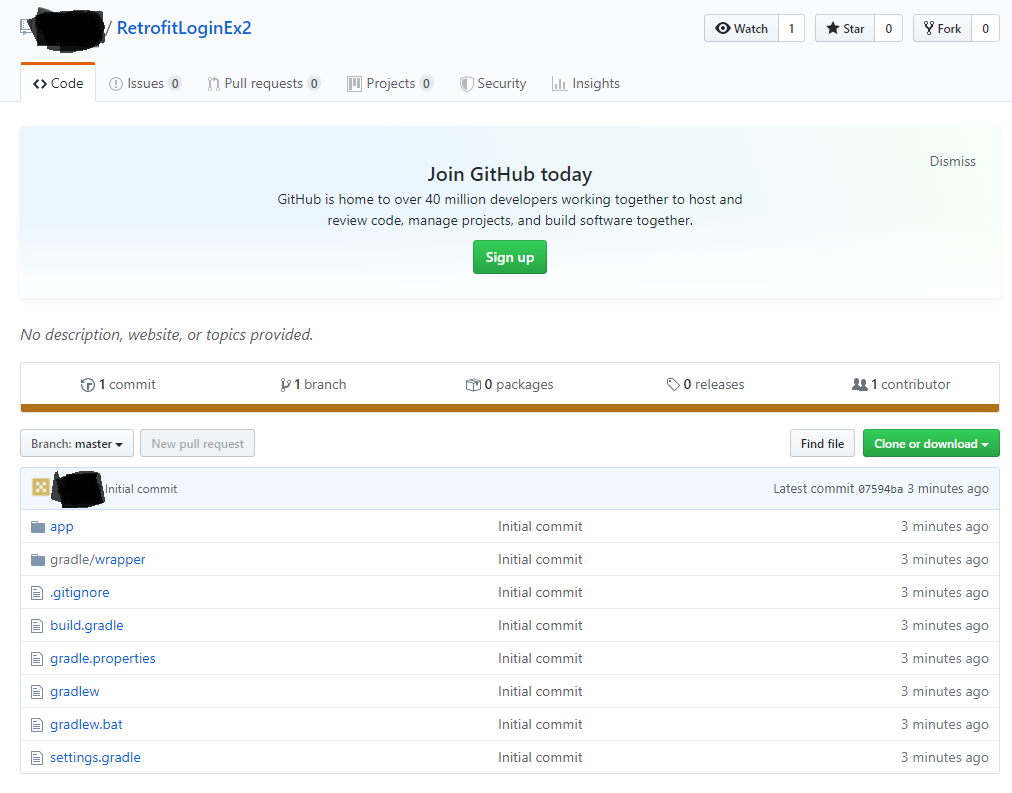Open the .gitignore file
Image resolution: width=1012 pixels, height=793 pixels.
coord(79,592)
